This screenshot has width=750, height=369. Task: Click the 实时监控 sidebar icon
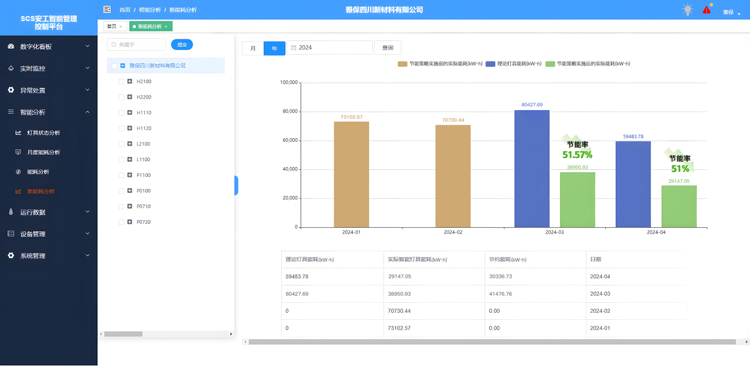[x=11, y=68]
